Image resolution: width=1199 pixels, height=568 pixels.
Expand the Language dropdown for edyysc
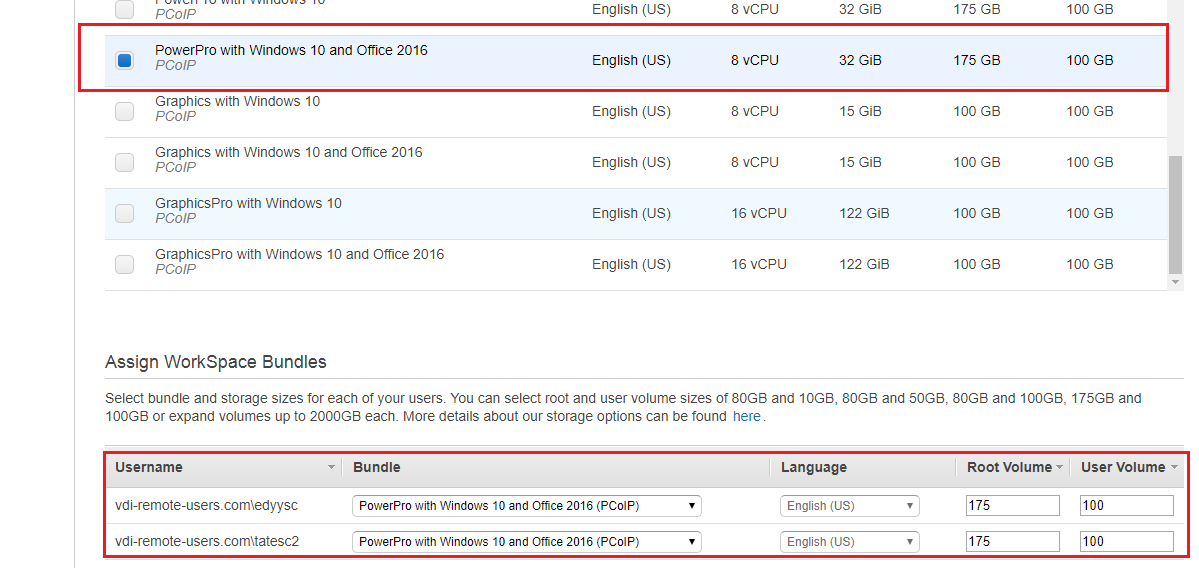click(x=849, y=506)
